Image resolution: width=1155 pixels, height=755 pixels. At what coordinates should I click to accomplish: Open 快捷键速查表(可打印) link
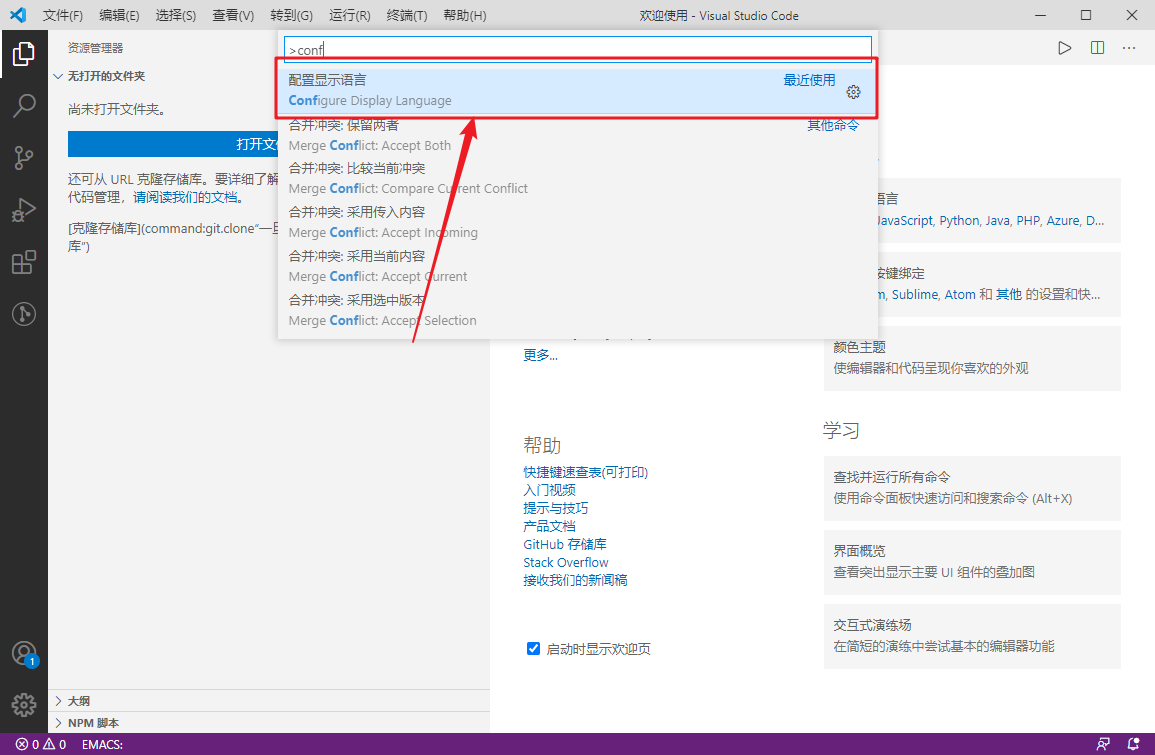(586, 472)
